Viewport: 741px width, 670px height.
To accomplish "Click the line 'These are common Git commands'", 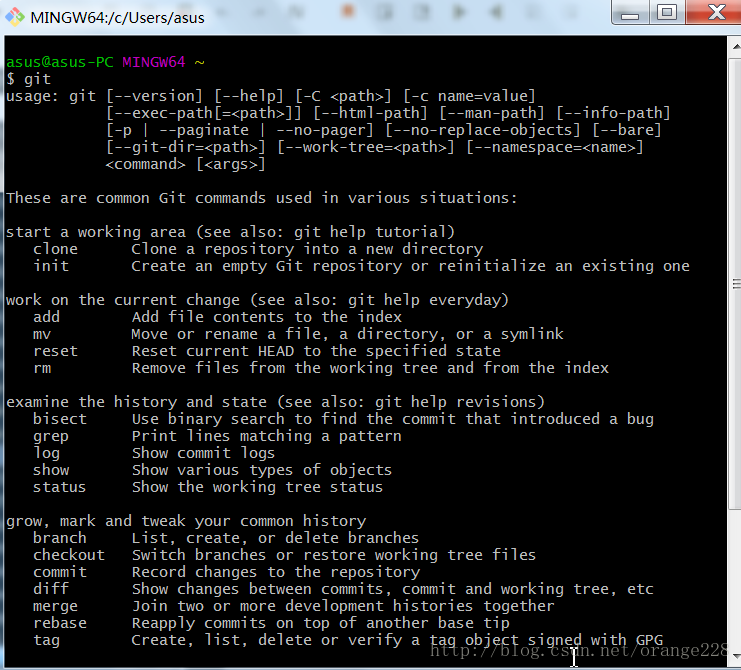I will (x=261, y=198).
